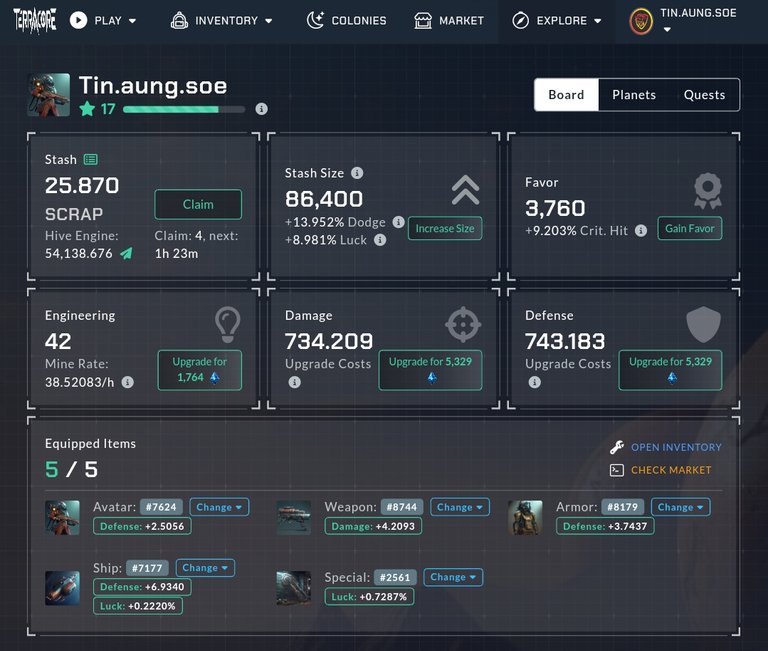Click the #2561 special ID tag
The height and width of the screenshot is (651, 768).
[395, 577]
